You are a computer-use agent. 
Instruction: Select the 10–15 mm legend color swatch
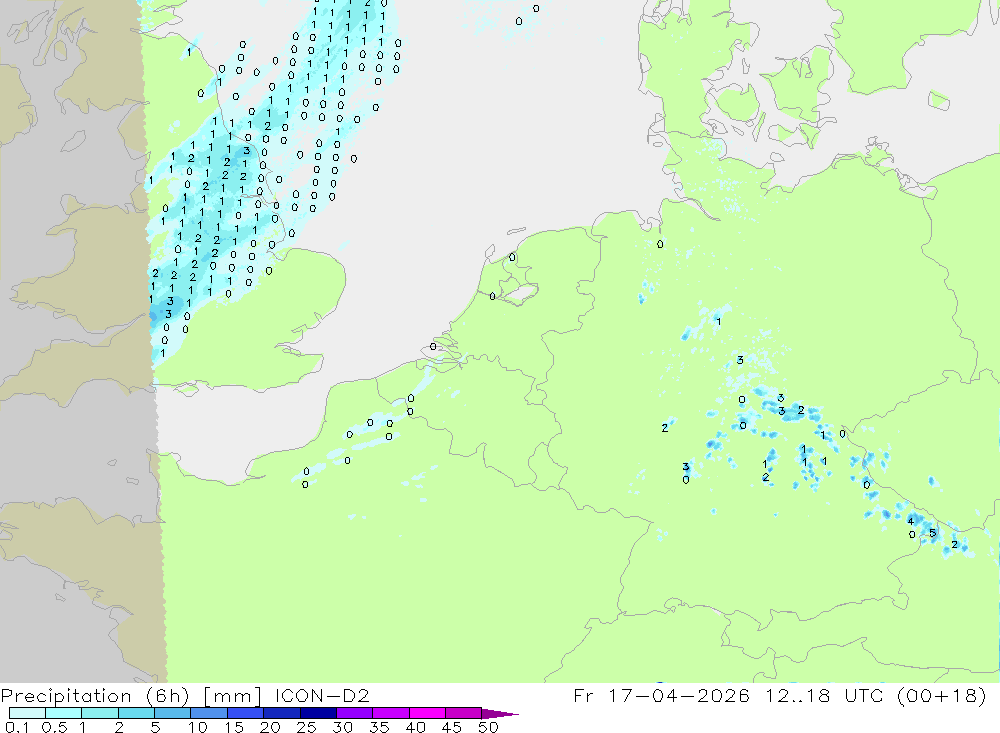(x=209, y=713)
